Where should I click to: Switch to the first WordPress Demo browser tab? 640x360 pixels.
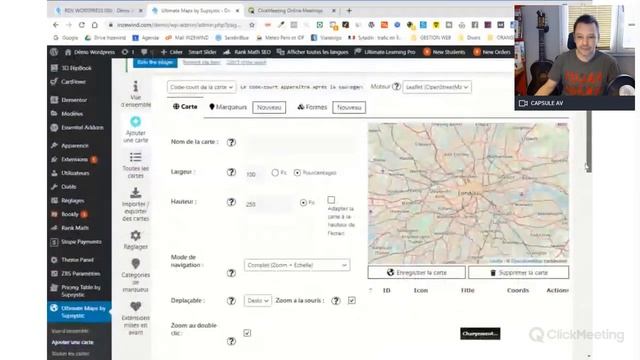98,11
